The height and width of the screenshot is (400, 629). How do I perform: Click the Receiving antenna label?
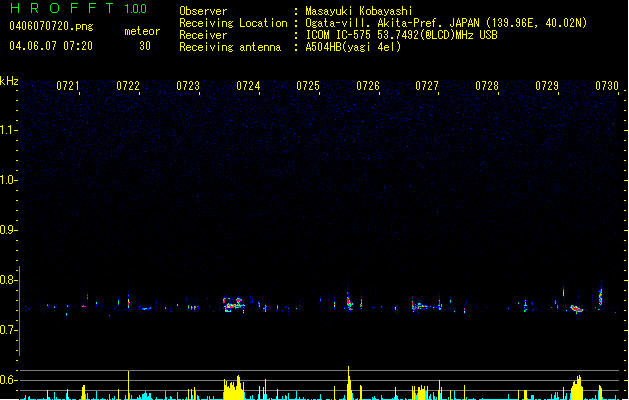point(230,47)
